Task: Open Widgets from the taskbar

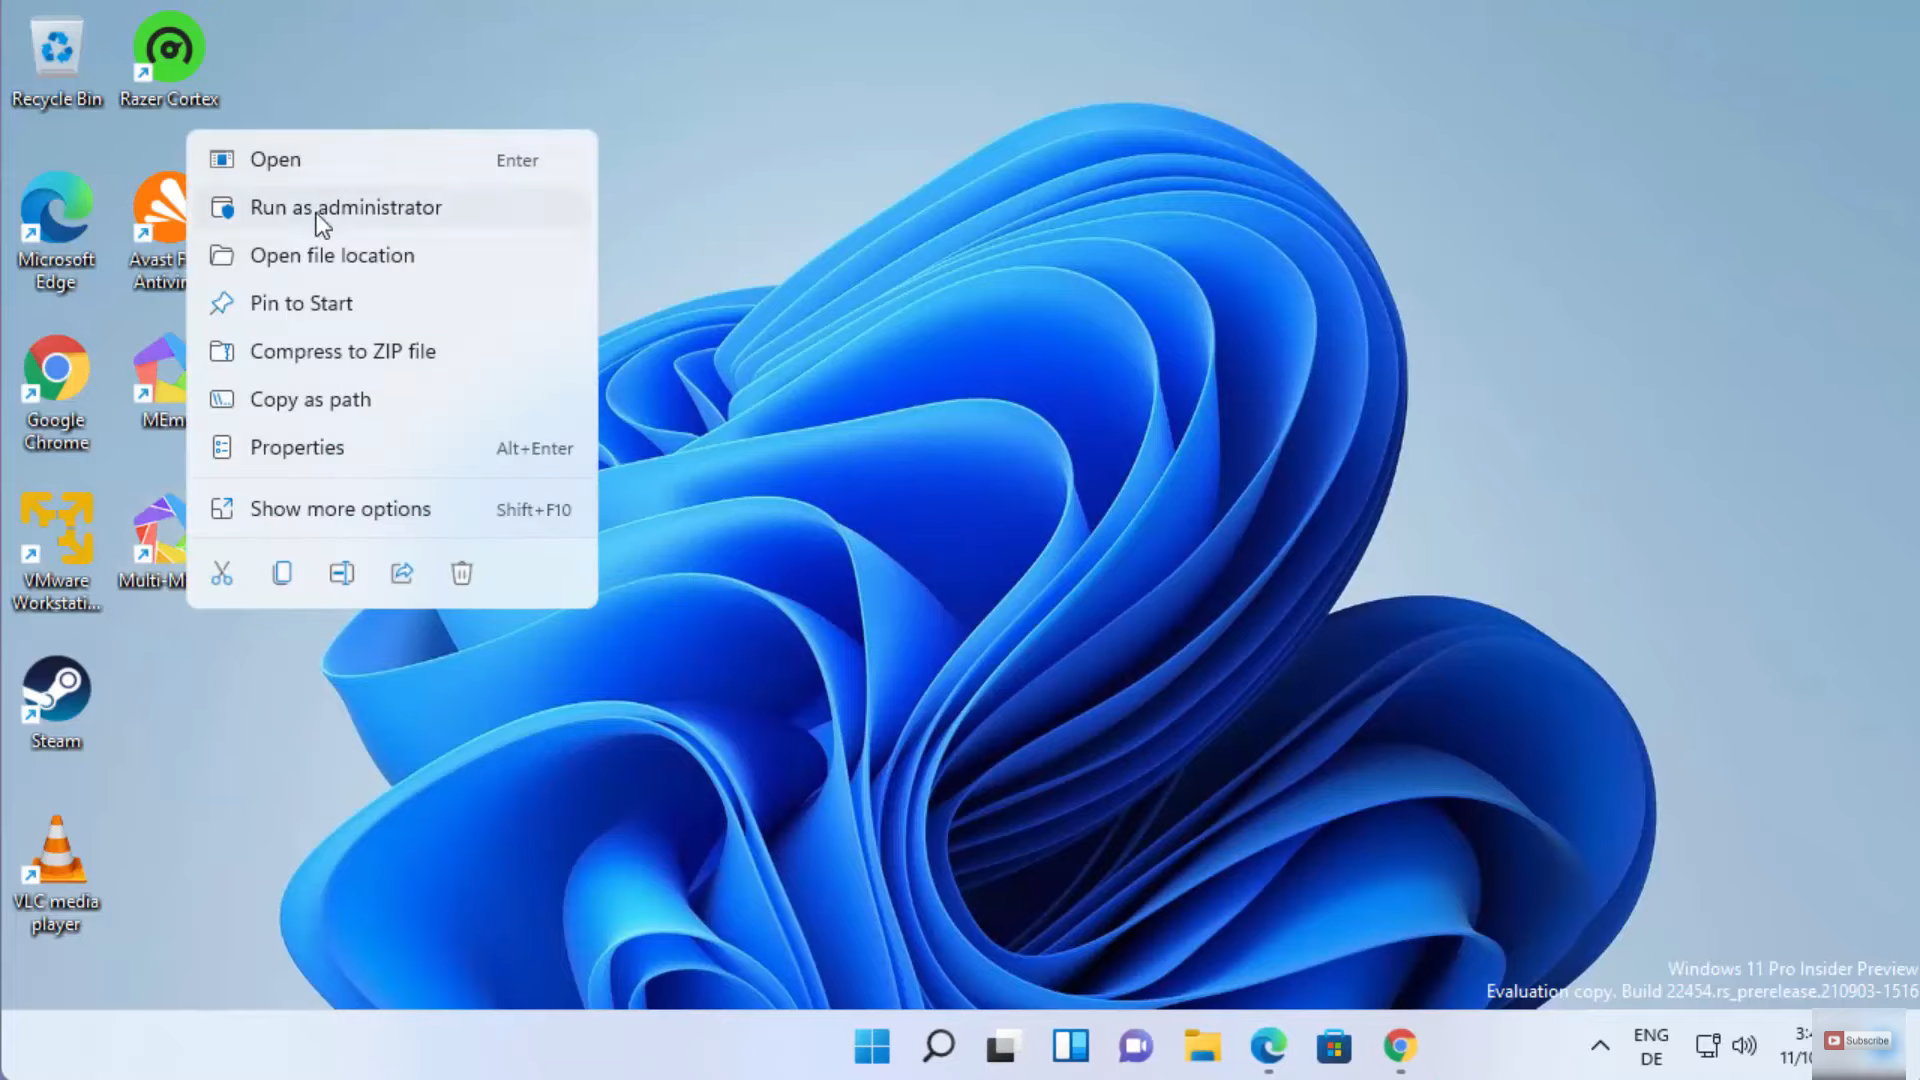Action: coord(1070,1046)
